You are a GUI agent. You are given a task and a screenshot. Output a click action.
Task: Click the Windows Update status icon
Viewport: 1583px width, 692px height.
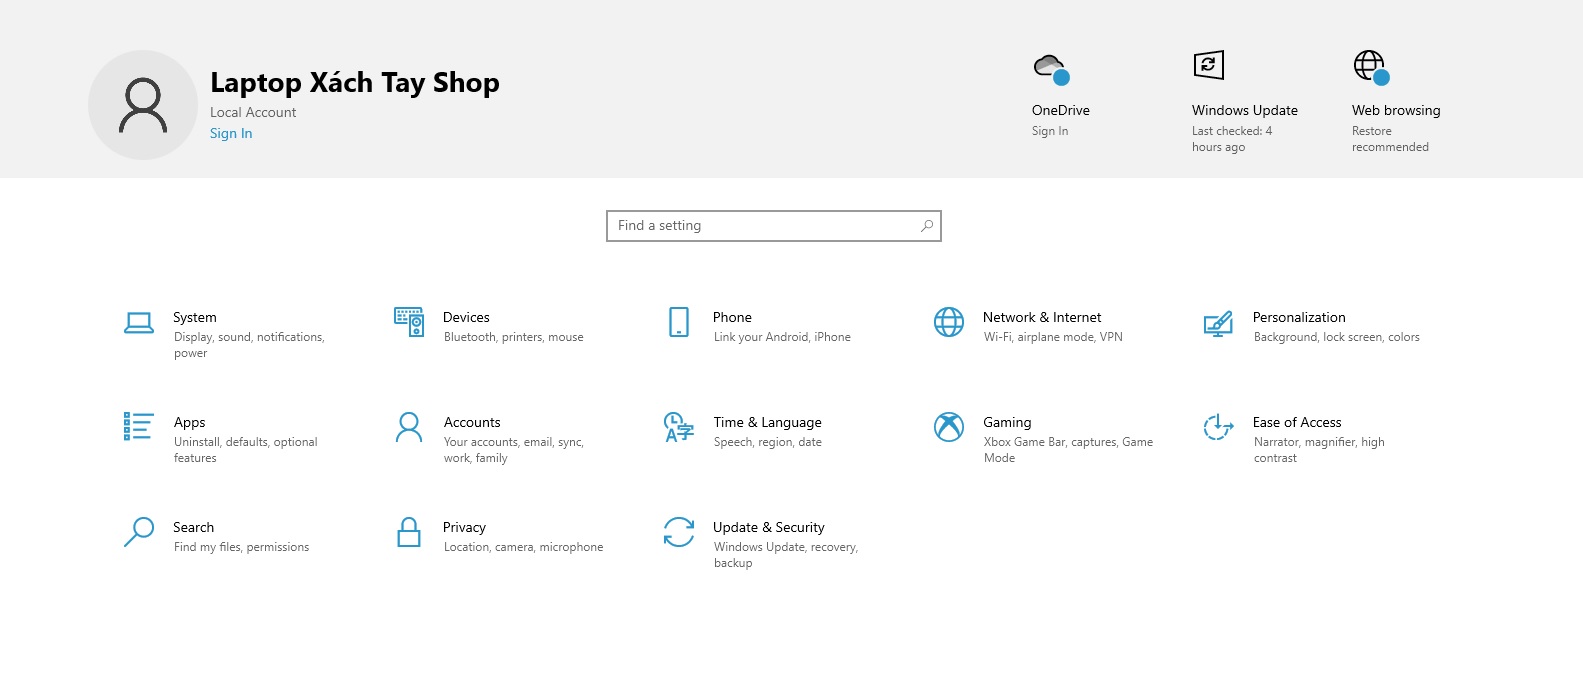point(1209,66)
